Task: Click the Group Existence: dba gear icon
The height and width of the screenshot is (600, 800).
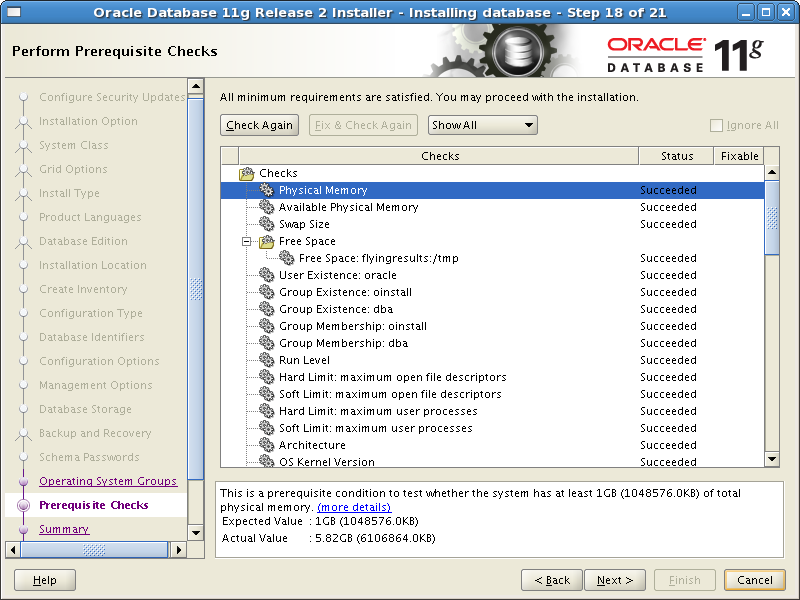Action: [x=266, y=309]
